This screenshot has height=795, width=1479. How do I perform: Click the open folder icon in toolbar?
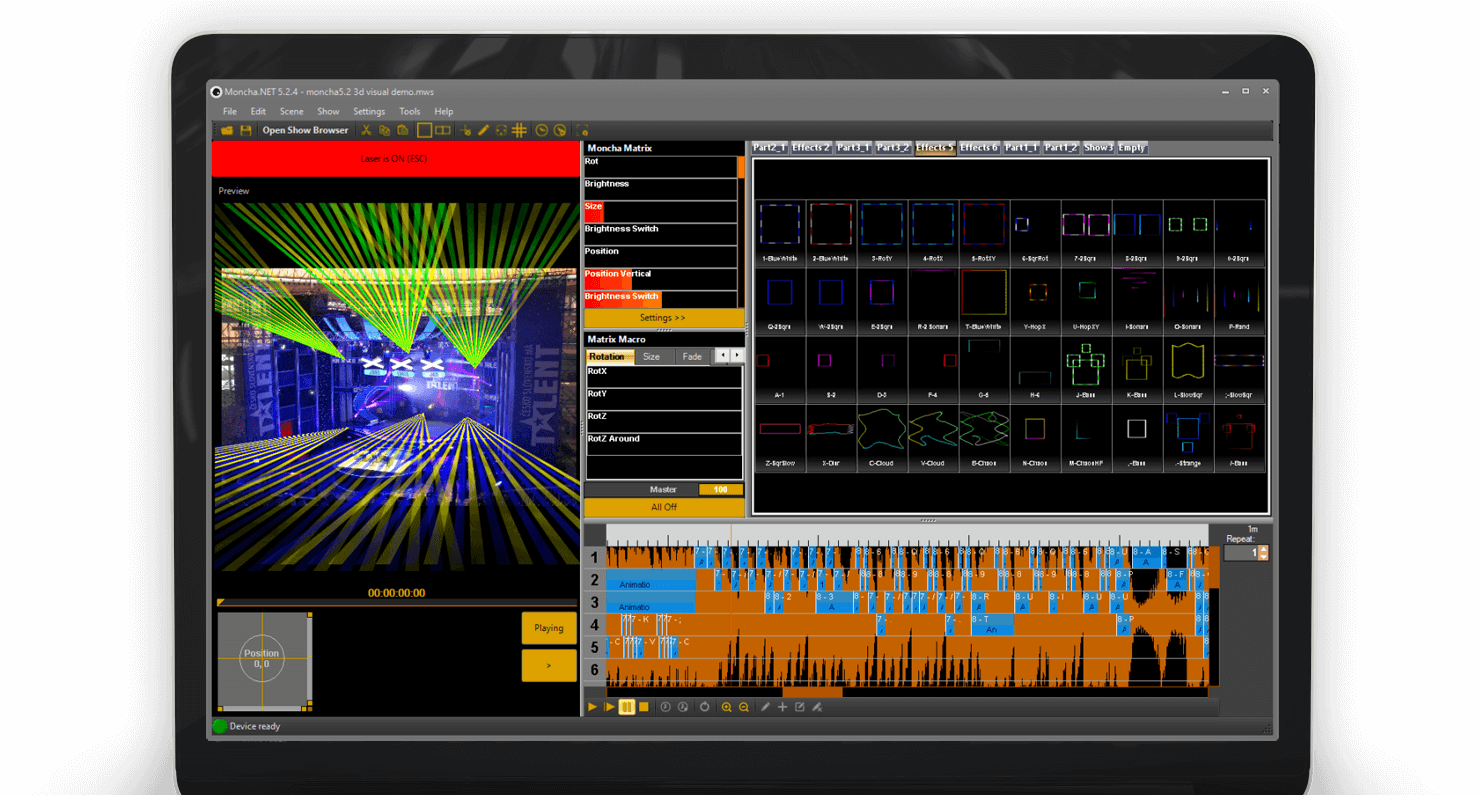(227, 130)
